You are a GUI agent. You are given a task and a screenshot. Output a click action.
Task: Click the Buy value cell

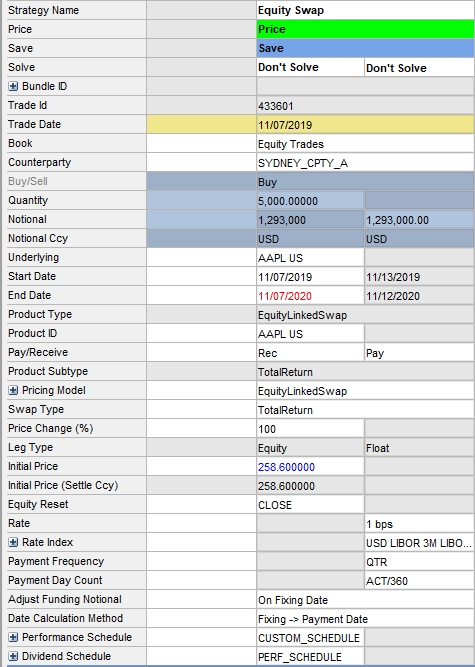tap(365, 181)
